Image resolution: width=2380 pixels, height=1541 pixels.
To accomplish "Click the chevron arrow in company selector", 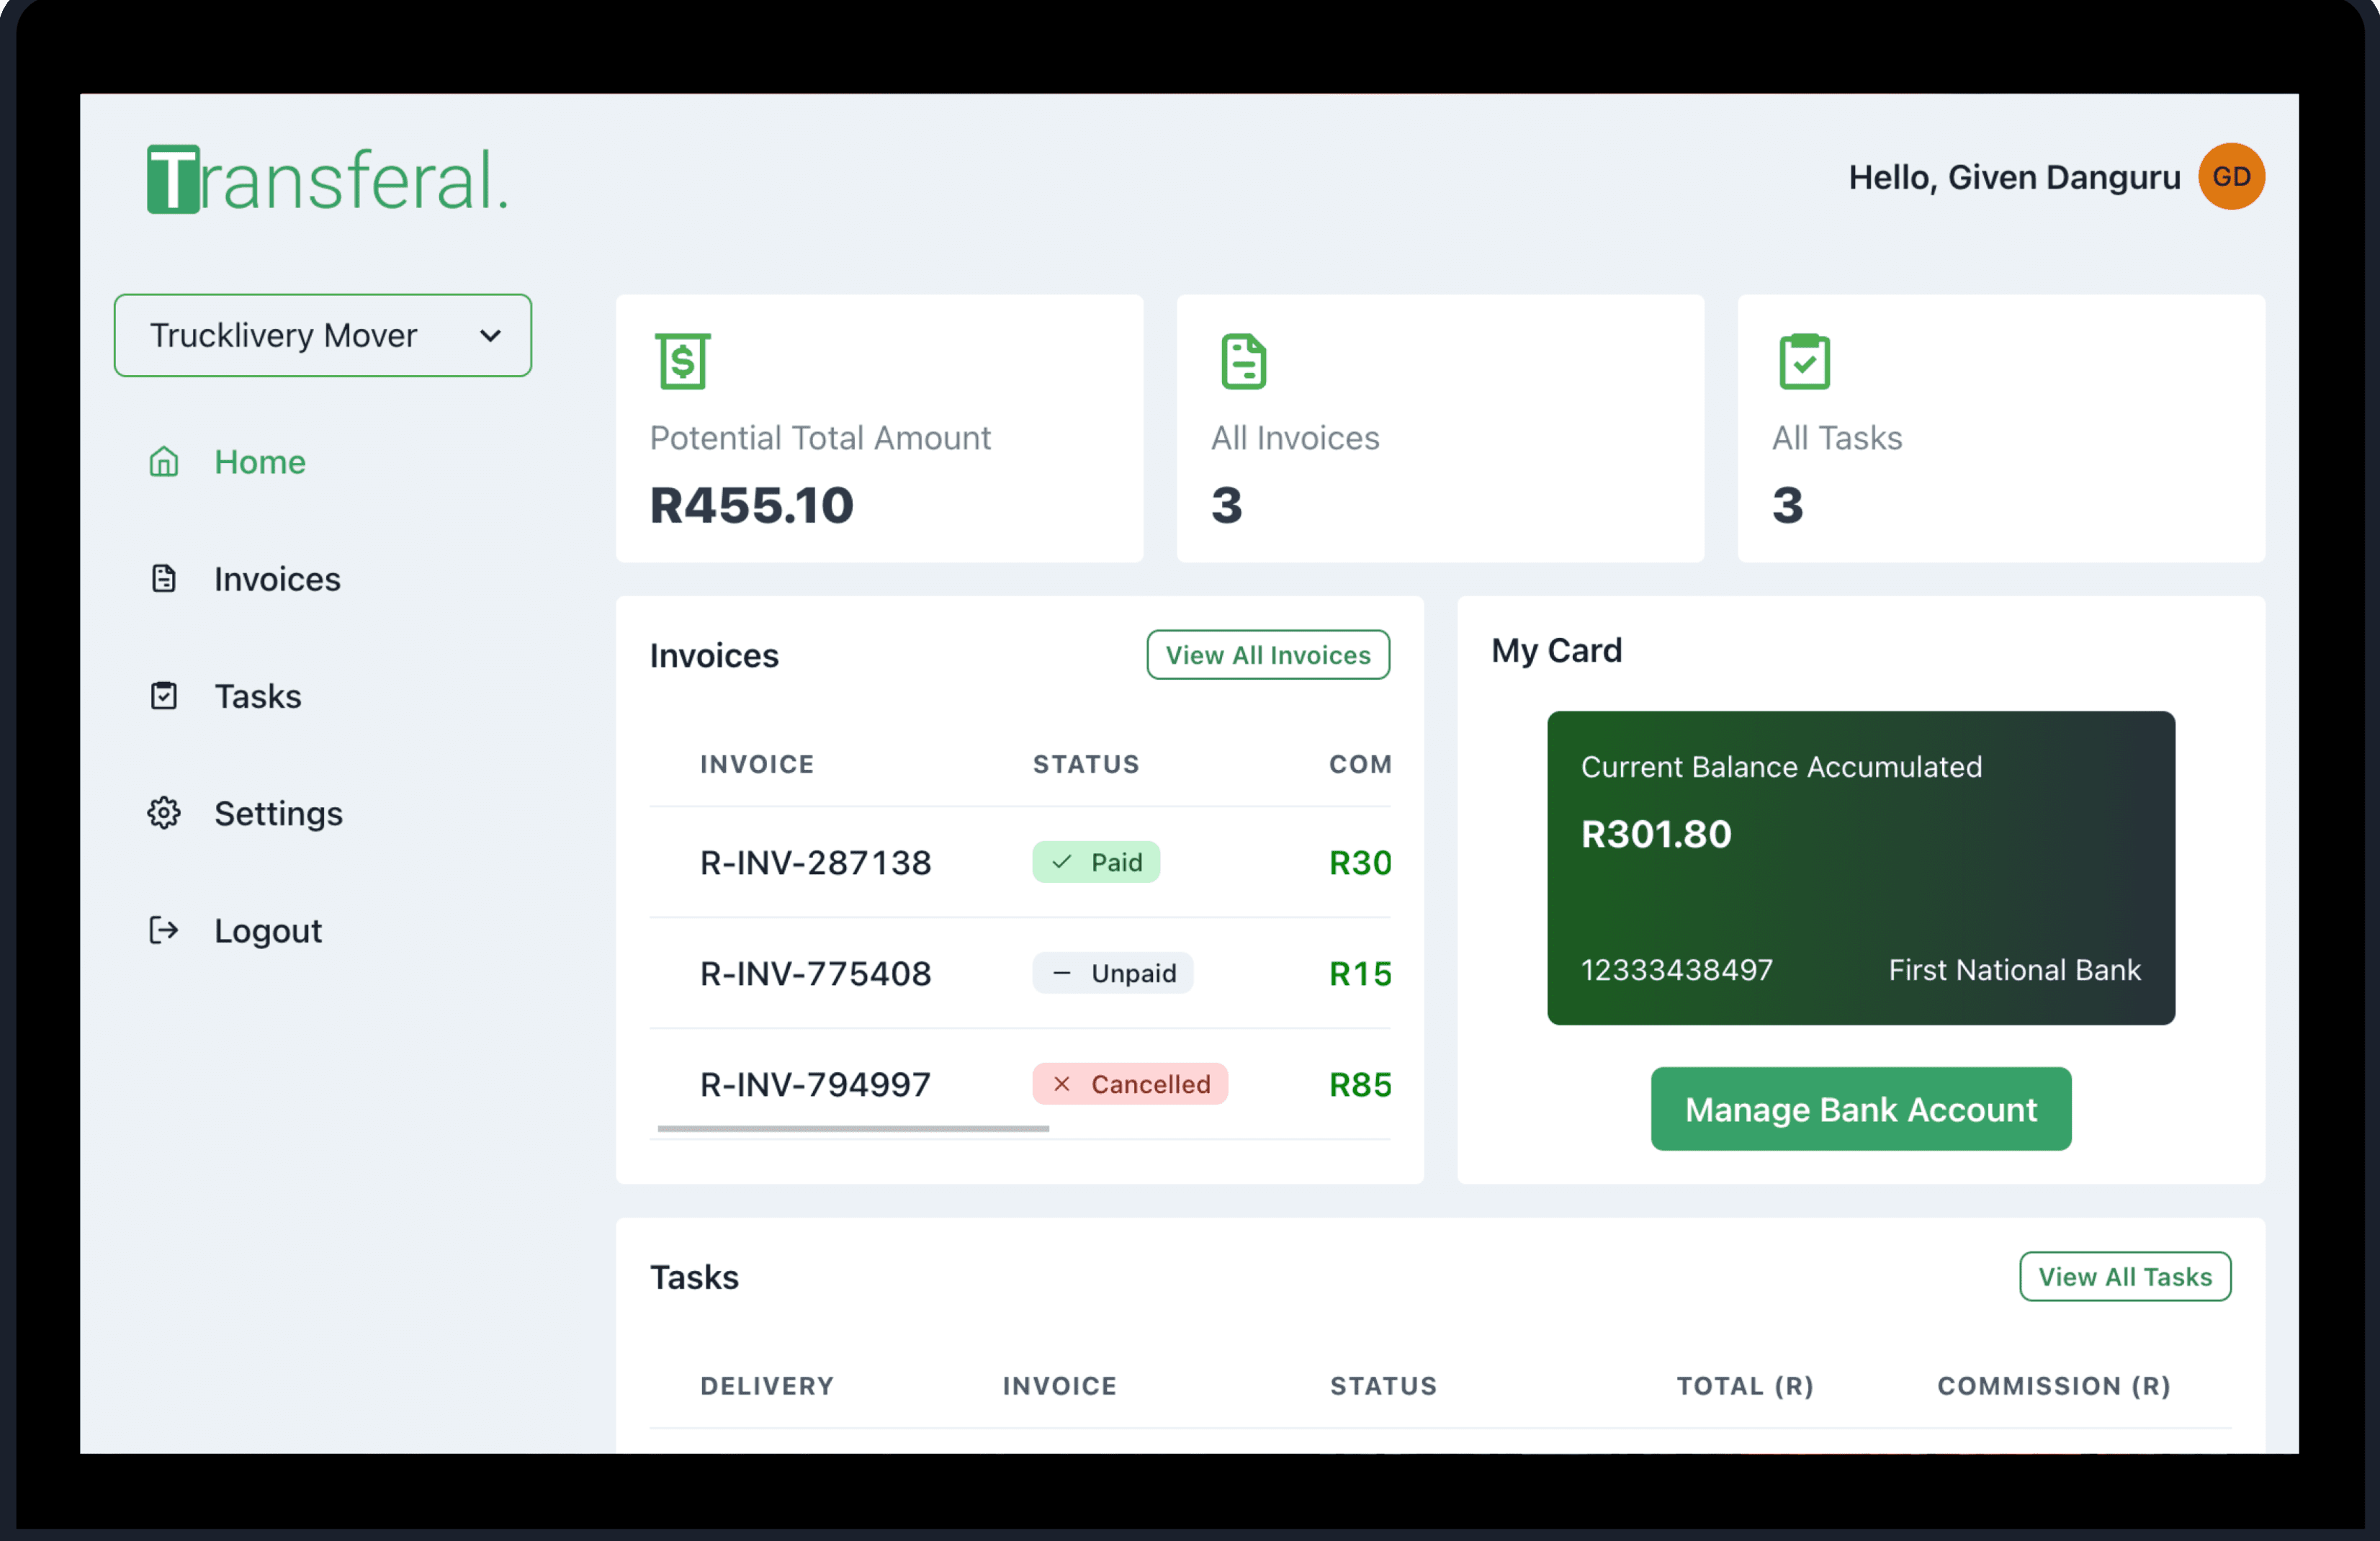I will coord(490,336).
